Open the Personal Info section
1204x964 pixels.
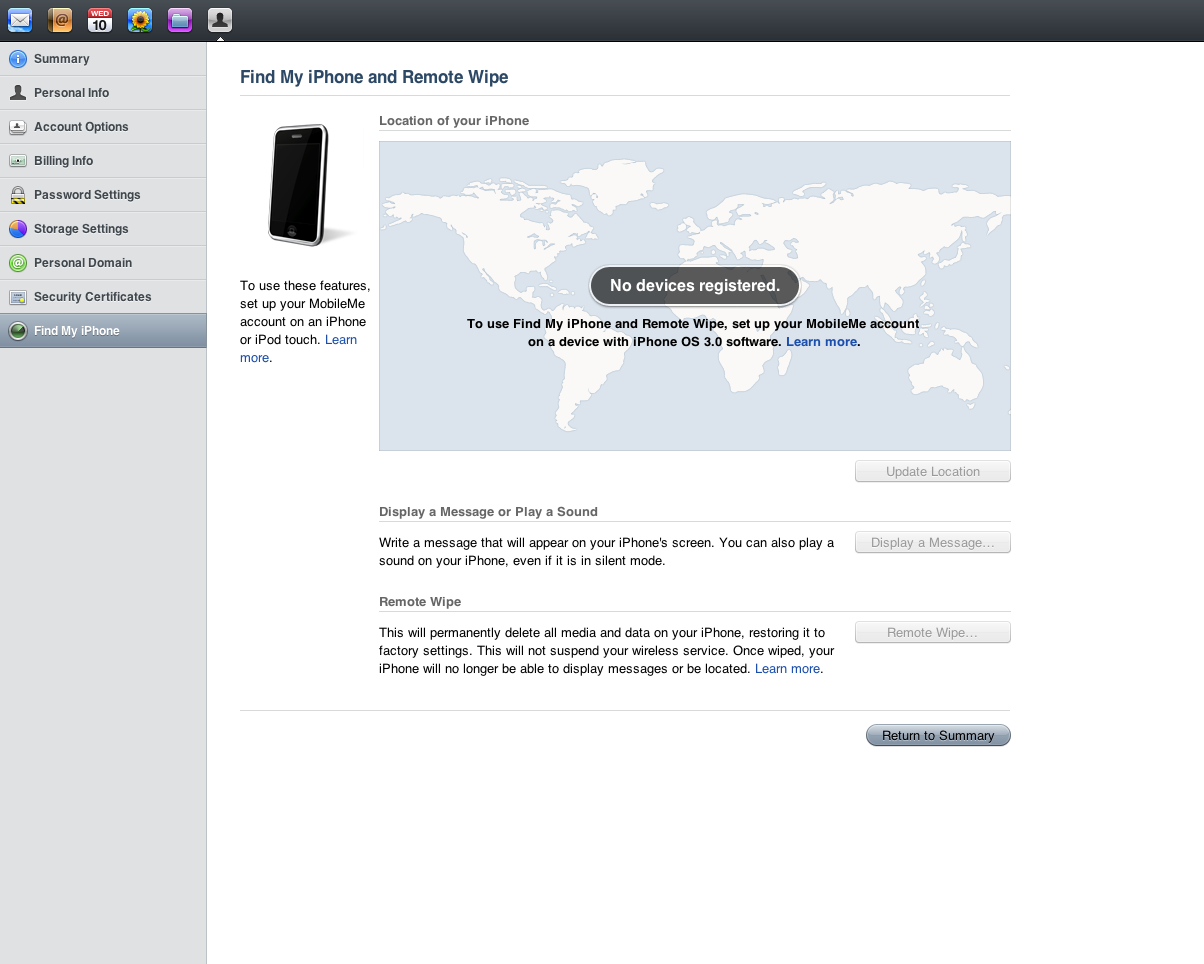click(x=103, y=93)
